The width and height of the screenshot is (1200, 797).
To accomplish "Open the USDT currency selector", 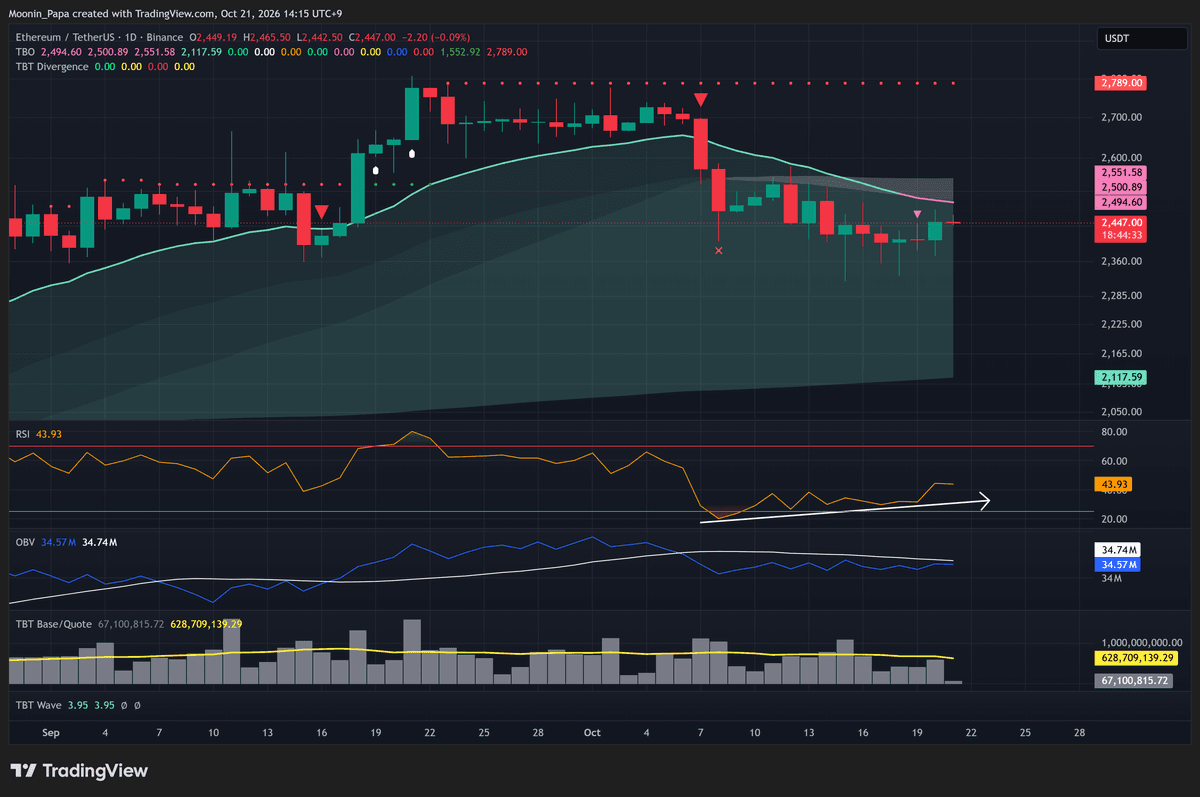I will (x=1141, y=38).
